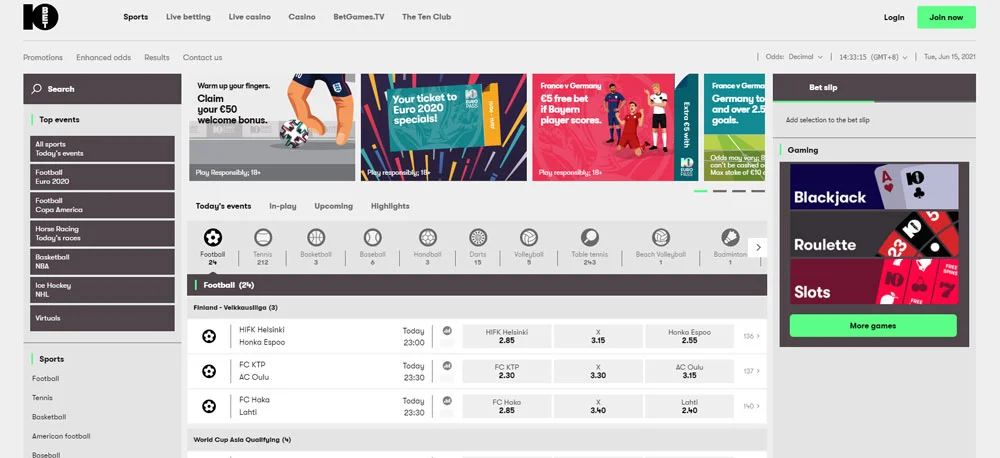Image resolution: width=1000 pixels, height=458 pixels.
Task: Click the Login link
Action: (894, 17)
